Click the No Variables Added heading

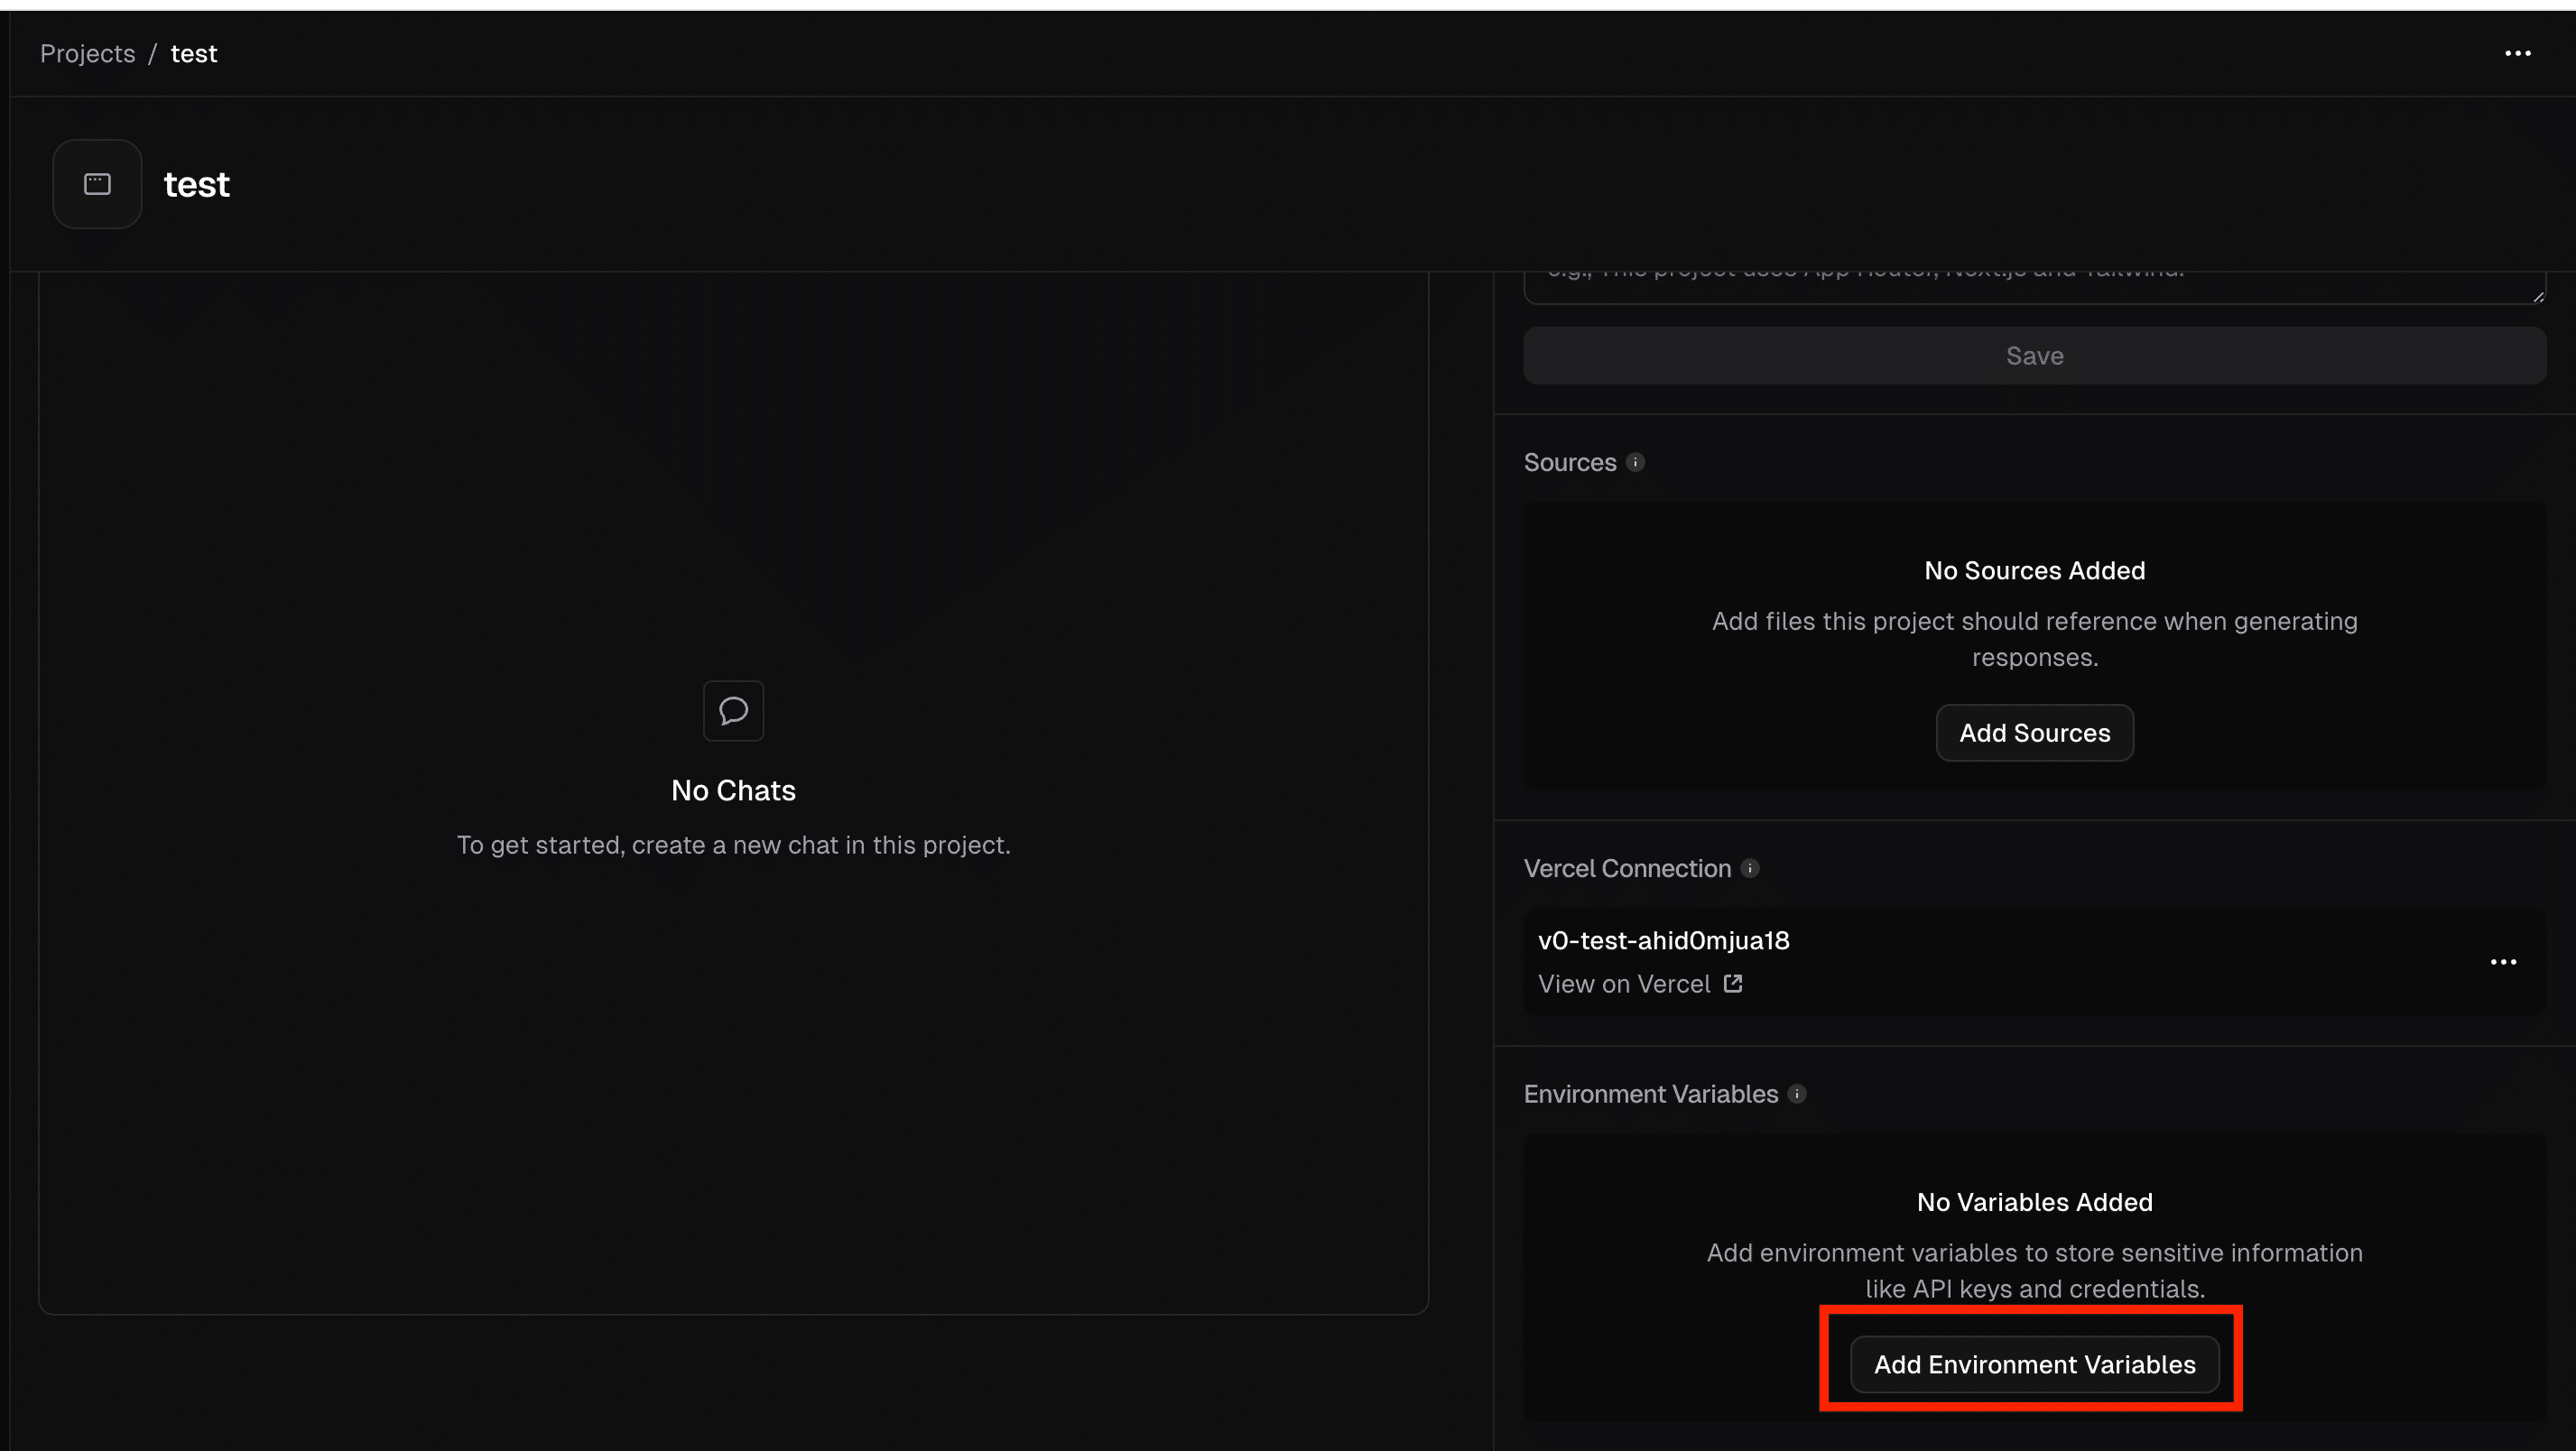point(2034,1202)
